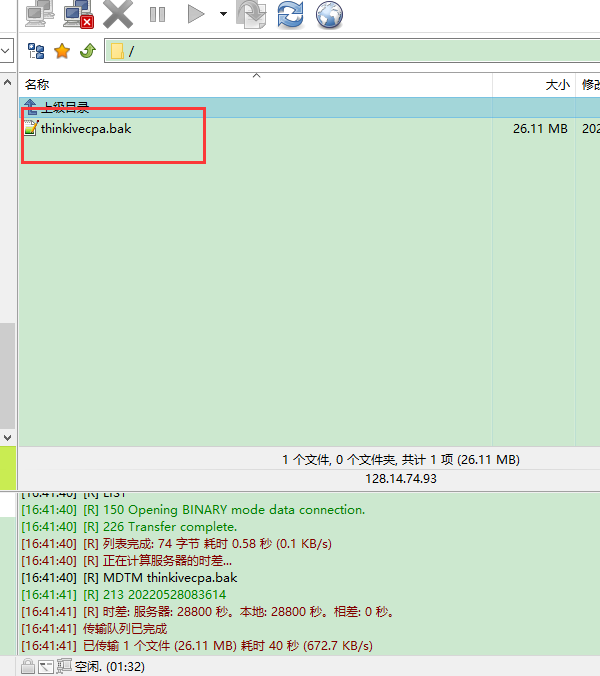Click the server address 128.14.74.93
The image size is (600, 676).
click(401, 478)
